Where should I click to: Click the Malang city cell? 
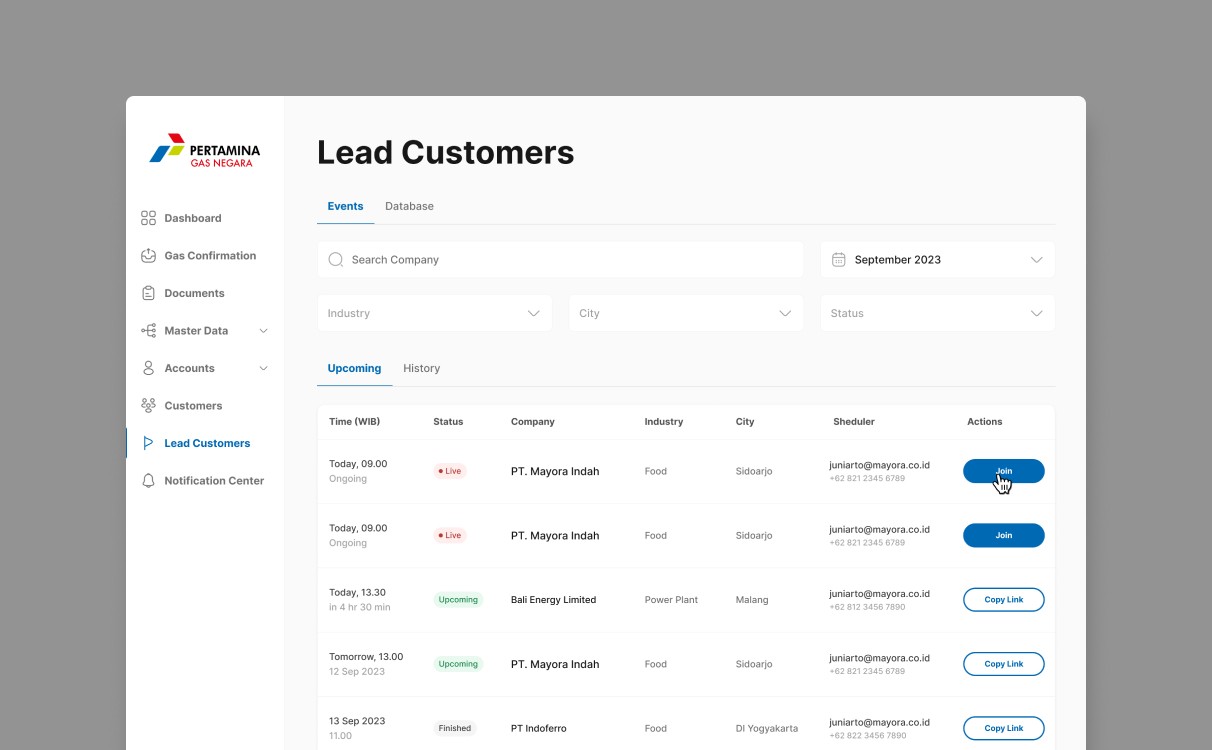click(752, 600)
